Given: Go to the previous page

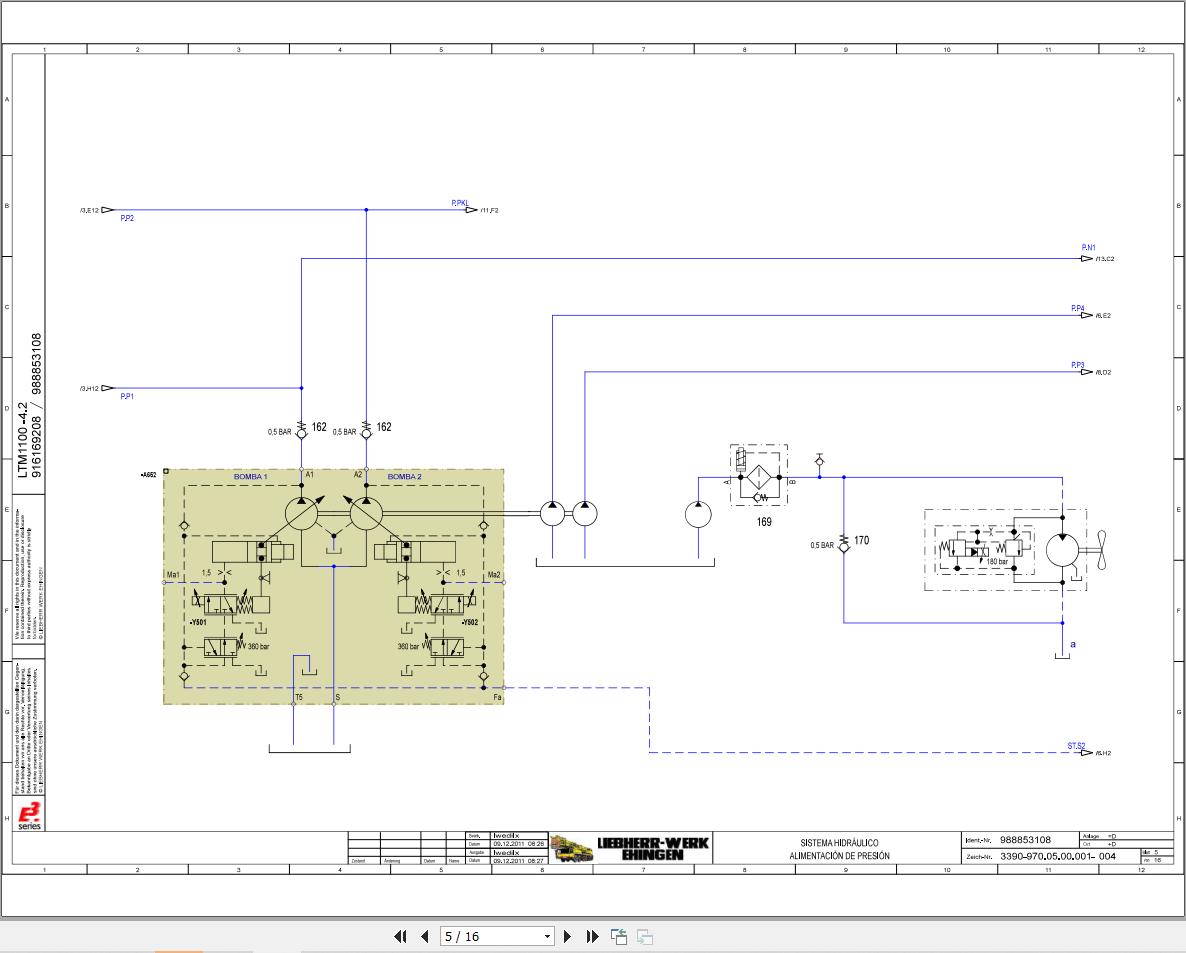Looking at the screenshot, I should (x=424, y=936).
